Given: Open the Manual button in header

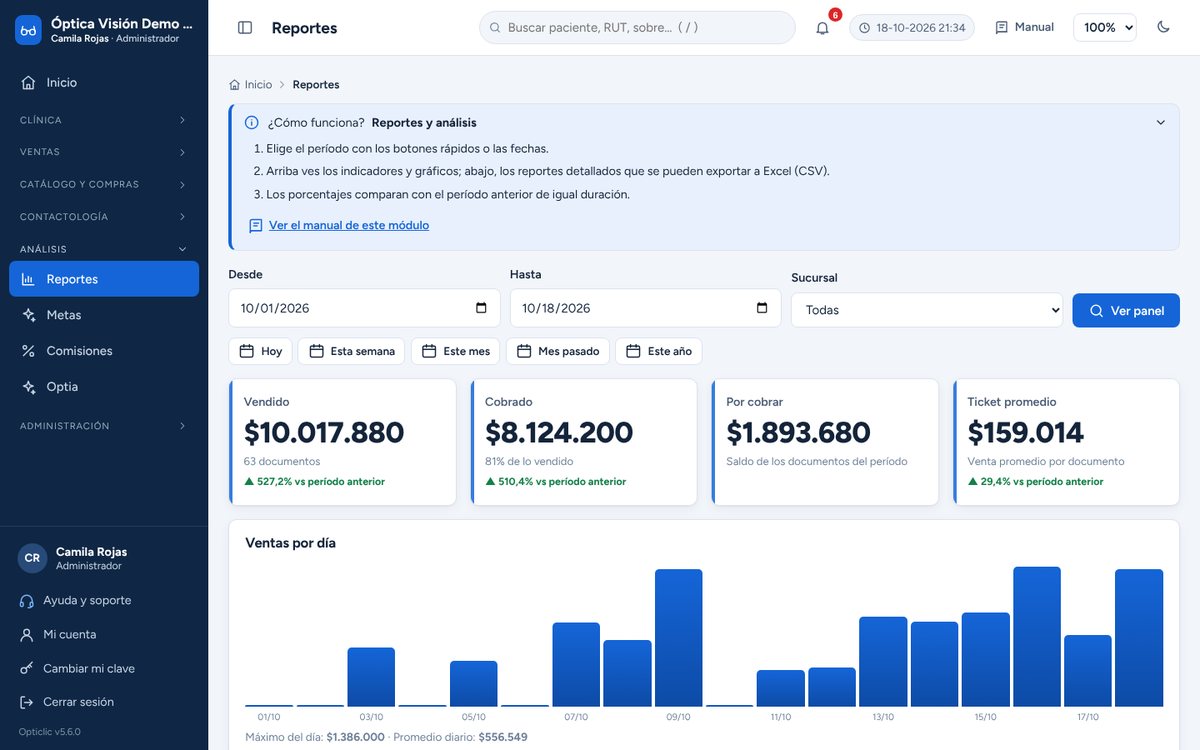Looking at the screenshot, I should pos(1025,28).
